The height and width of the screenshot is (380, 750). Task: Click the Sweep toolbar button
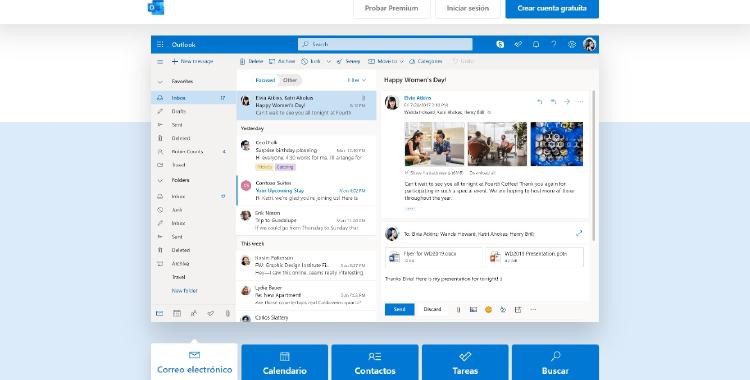pos(348,61)
